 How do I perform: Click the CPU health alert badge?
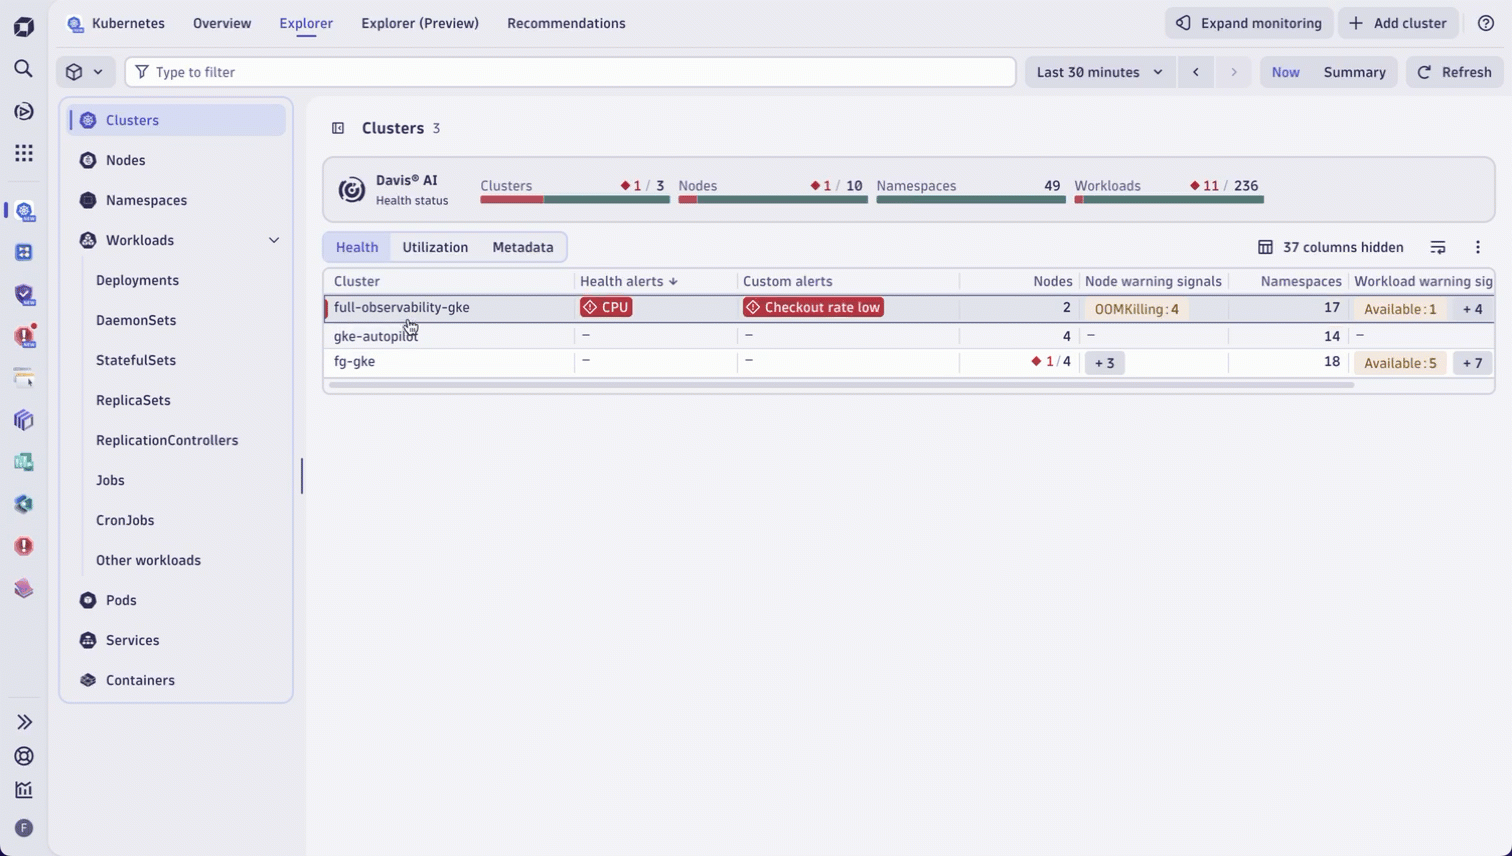[x=606, y=308]
